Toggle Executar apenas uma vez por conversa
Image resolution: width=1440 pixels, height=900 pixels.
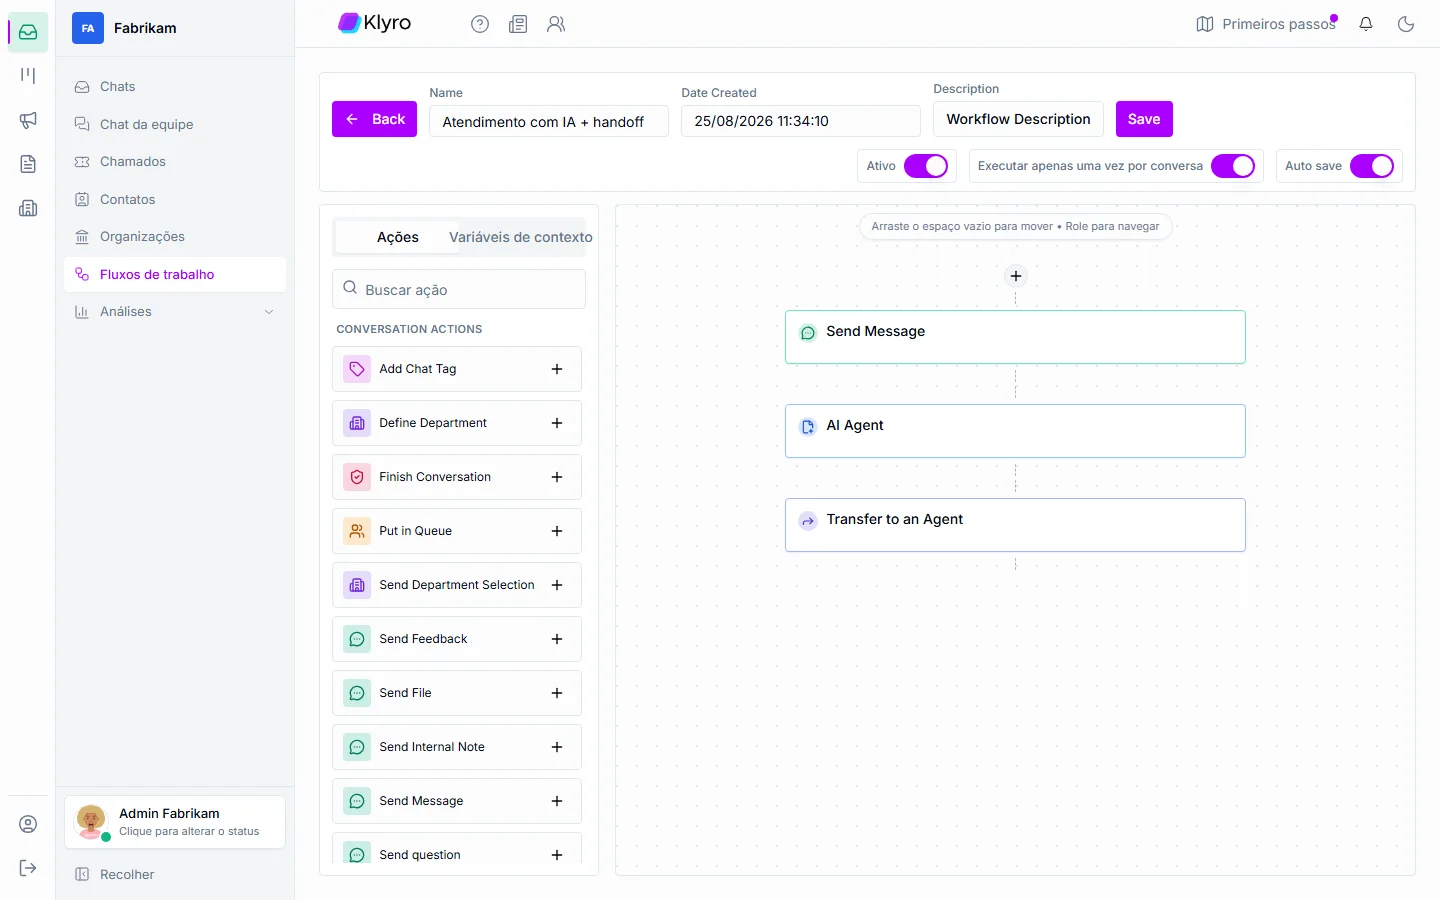coord(1233,166)
